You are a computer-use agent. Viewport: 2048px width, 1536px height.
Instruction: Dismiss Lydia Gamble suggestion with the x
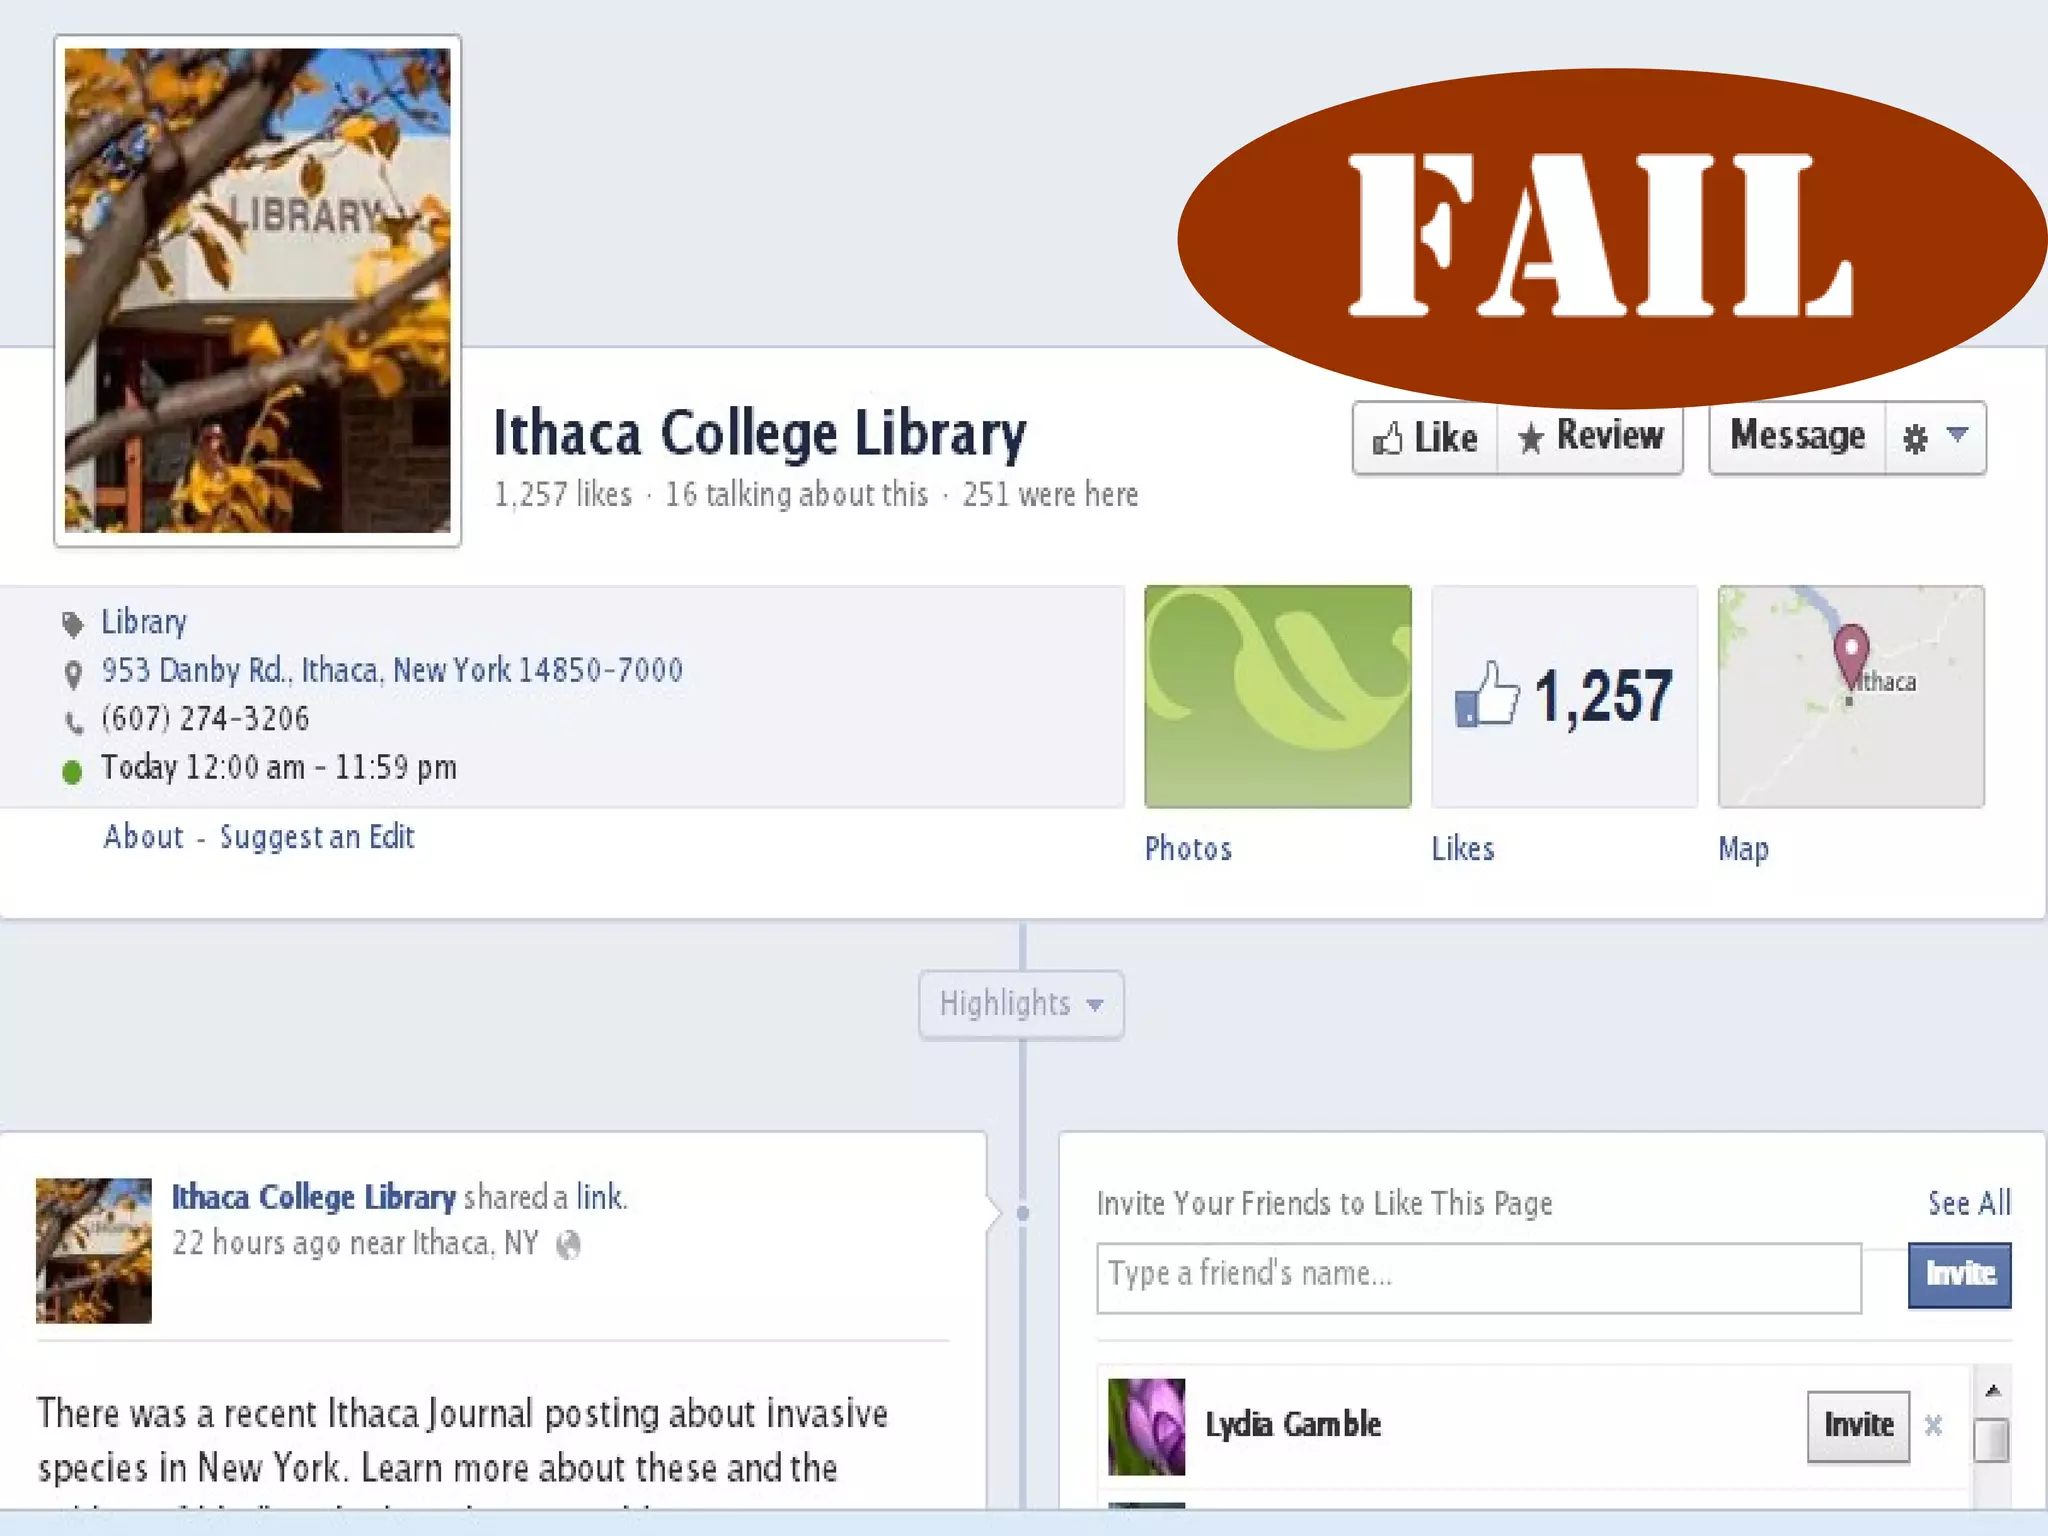[x=1934, y=1426]
